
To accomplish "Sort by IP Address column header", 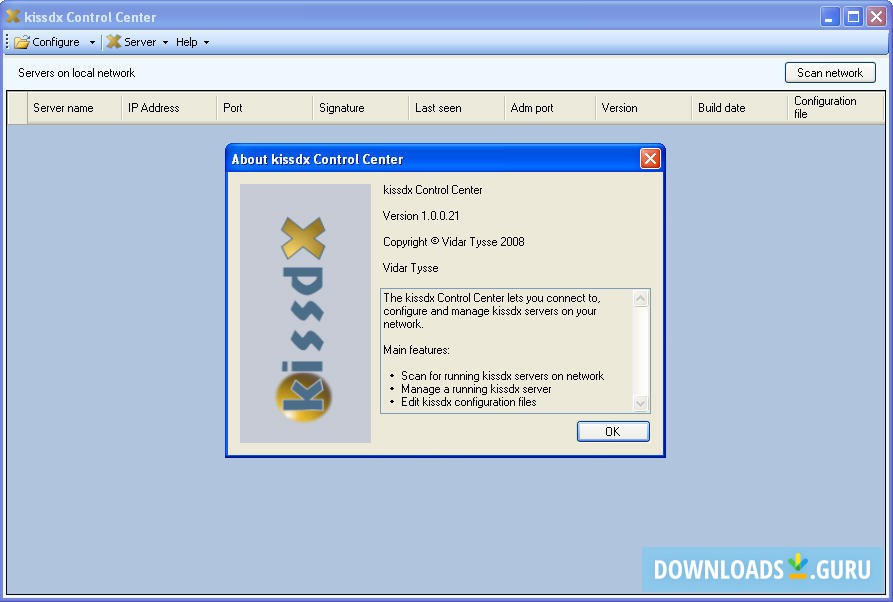I will pyautogui.click(x=169, y=108).
